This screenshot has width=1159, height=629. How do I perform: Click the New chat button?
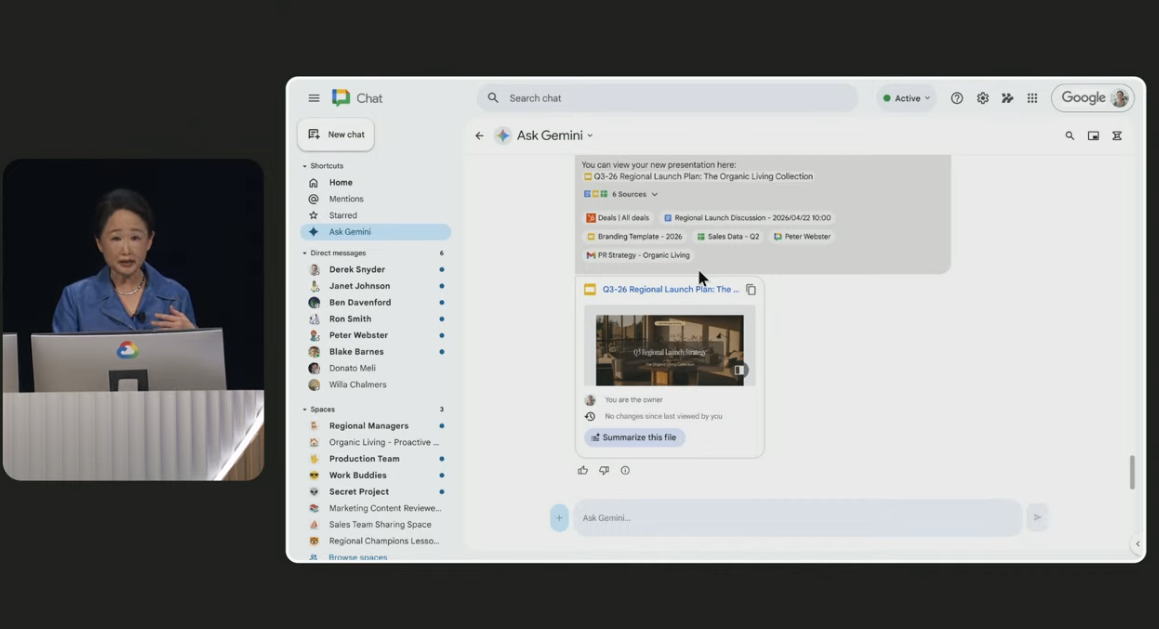pyautogui.click(x=336, y=134)
